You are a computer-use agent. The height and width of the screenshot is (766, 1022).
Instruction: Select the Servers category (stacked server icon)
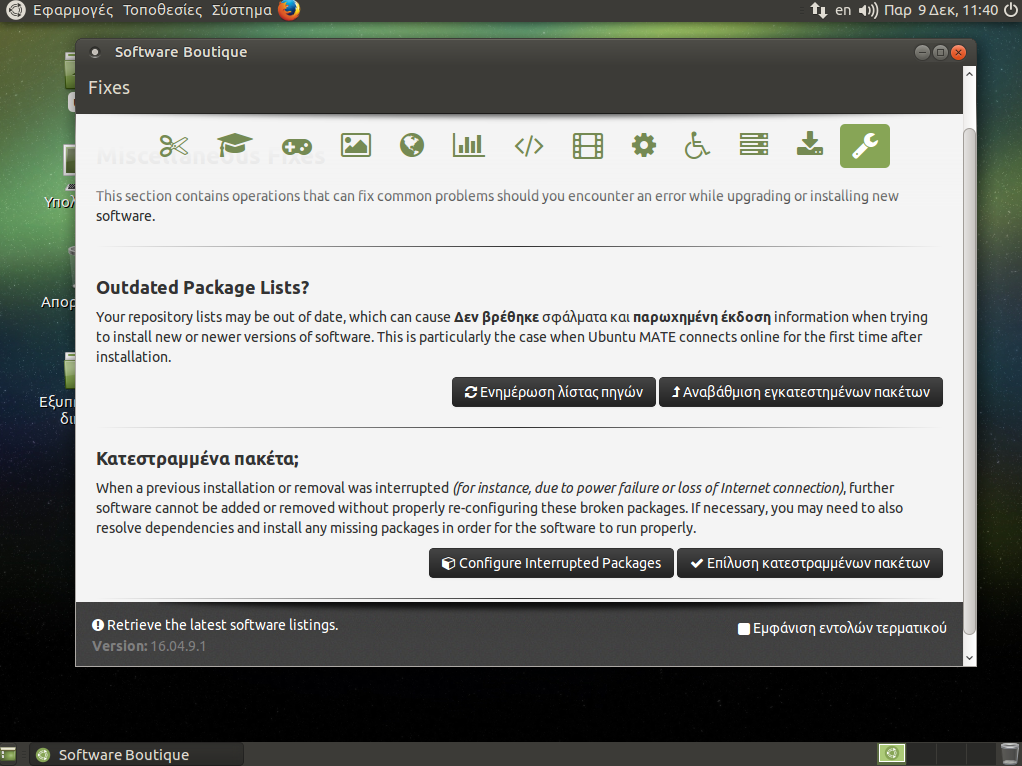tap(754, 146)
